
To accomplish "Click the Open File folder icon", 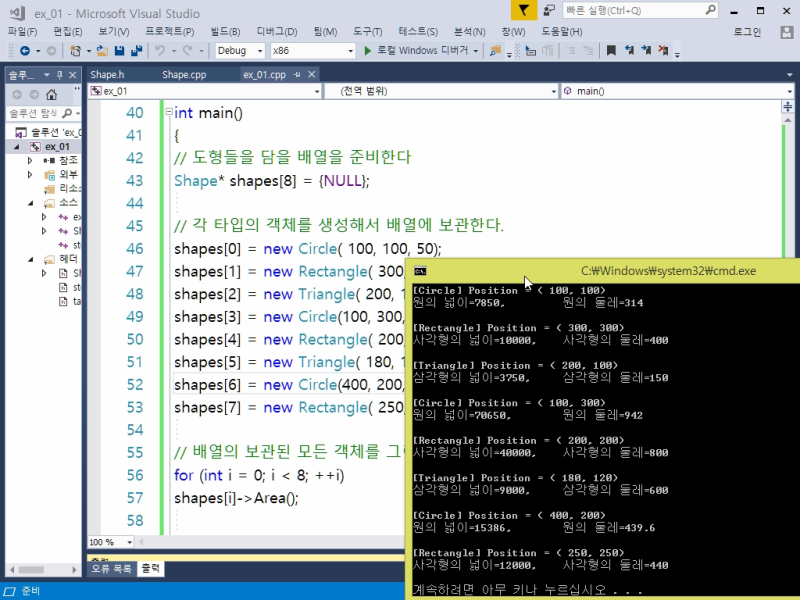I will (x=102, y=51).
